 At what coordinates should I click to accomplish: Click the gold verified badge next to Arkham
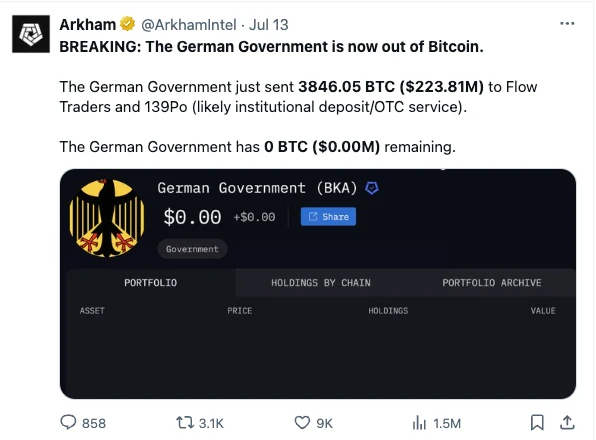(x=127, y=24)
